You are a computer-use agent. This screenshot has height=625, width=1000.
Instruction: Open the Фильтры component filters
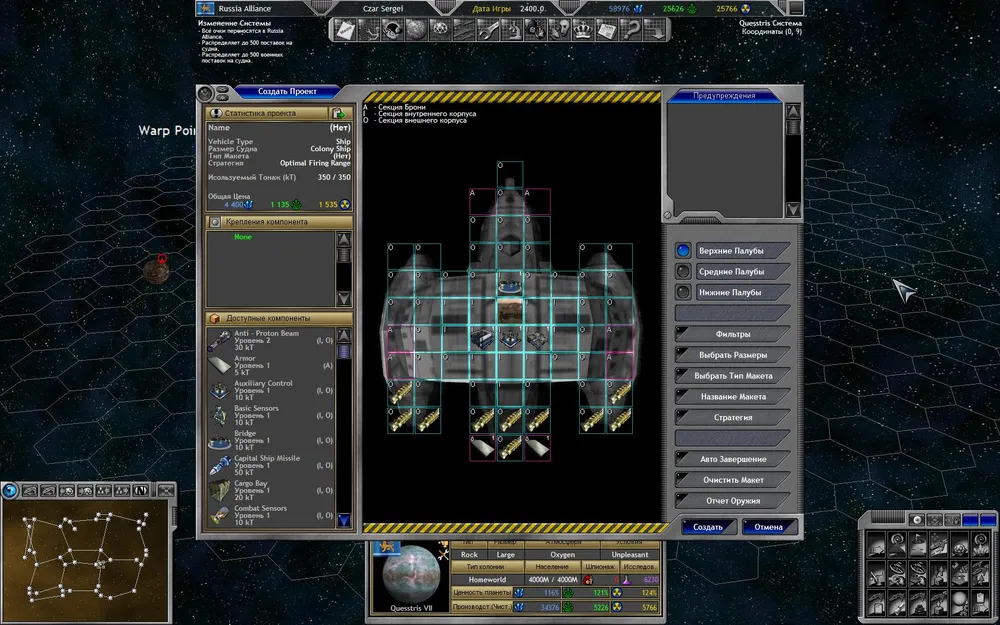coord(733,335)
